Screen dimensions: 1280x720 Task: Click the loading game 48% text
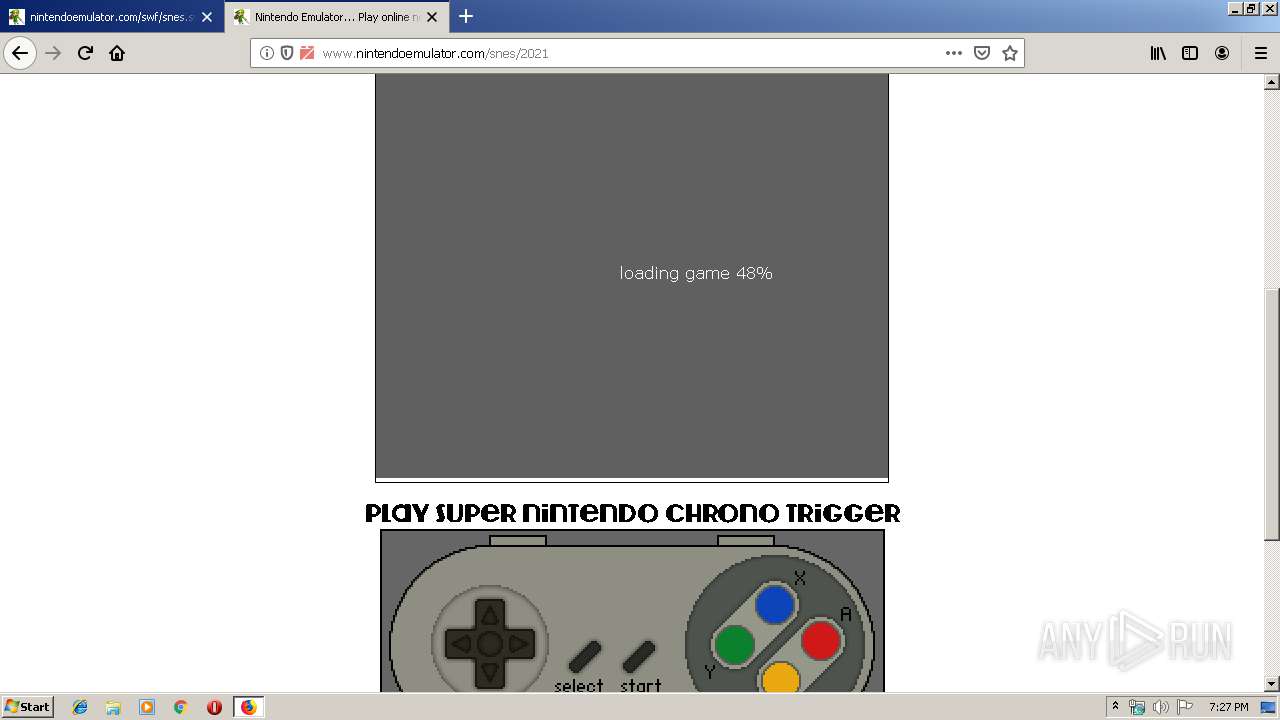[x=696, y=273]
